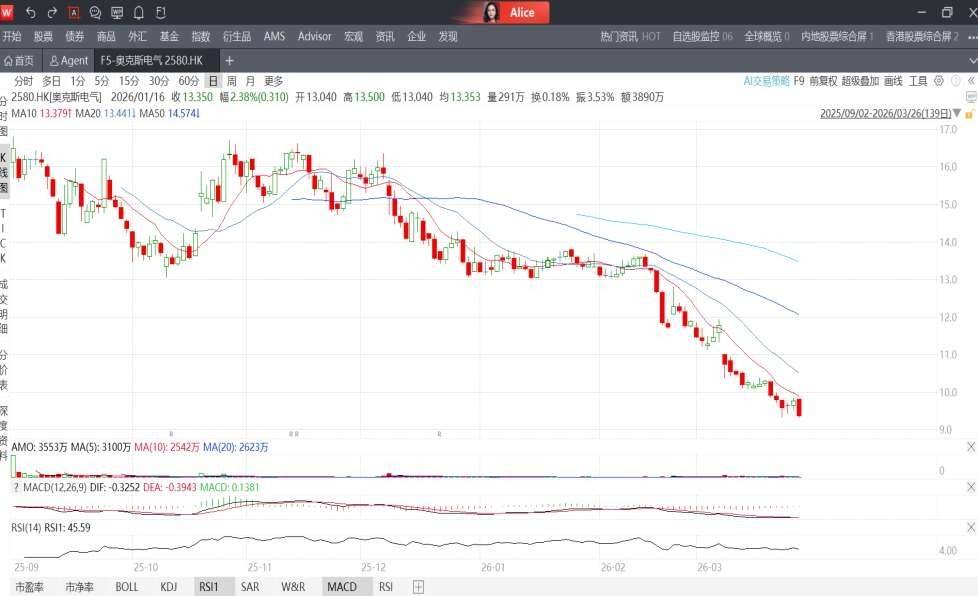Viewport: 978px width, 596px height.
Task: Open chart settings gear icon
Action: 940,81
